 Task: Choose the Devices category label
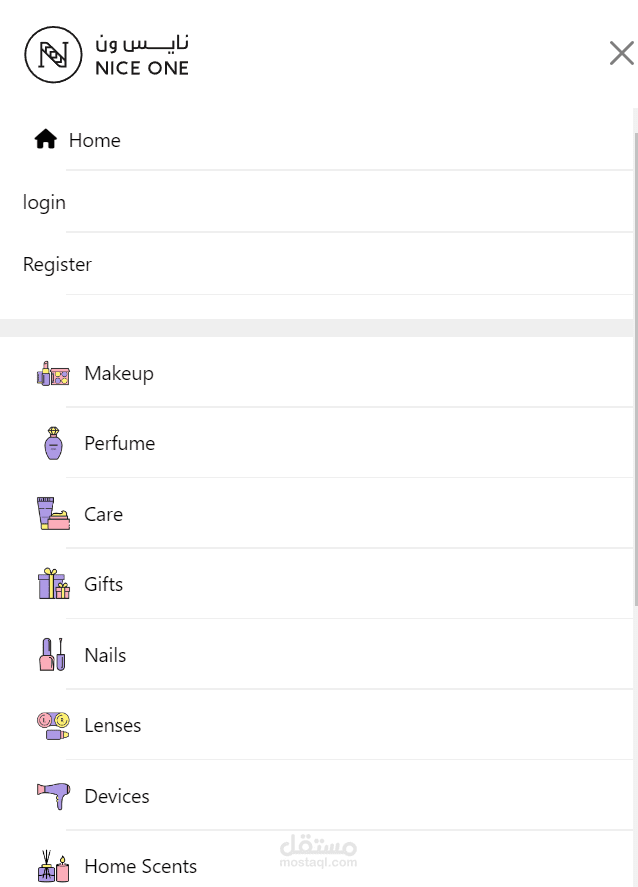pyautogui.click(x=117, y=796)
